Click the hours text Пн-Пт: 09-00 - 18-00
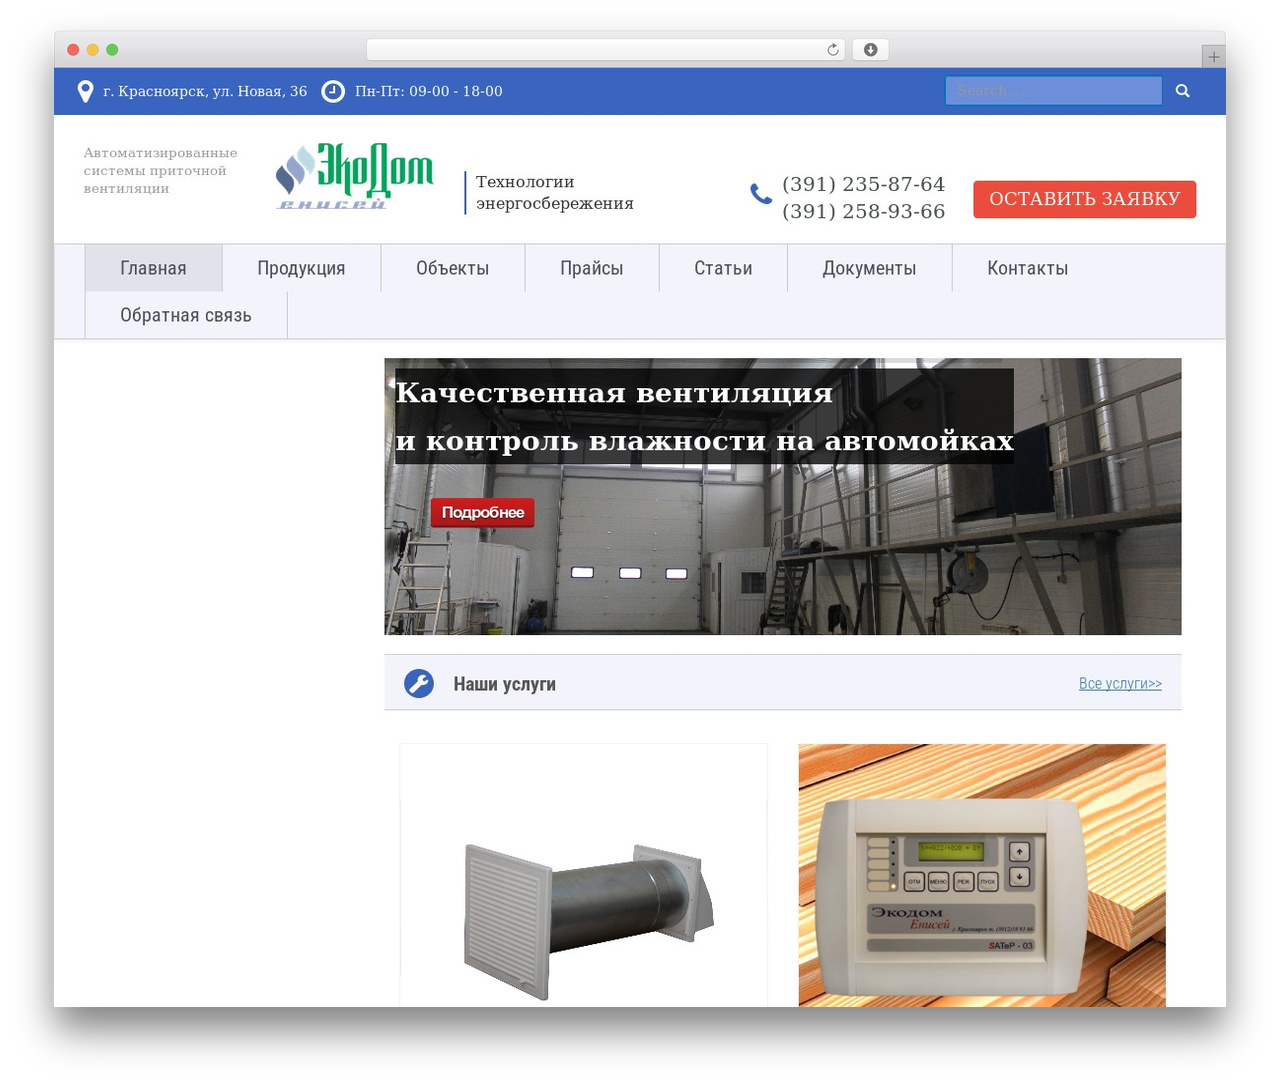The width and height of the screenshot is (1280, 1084). (x=429, y=91)
